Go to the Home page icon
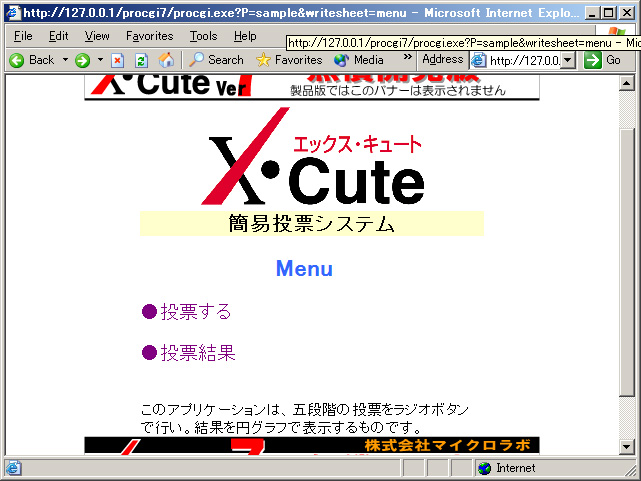The width and height of the screenshot is (641, 481). (x=166, y=60)
